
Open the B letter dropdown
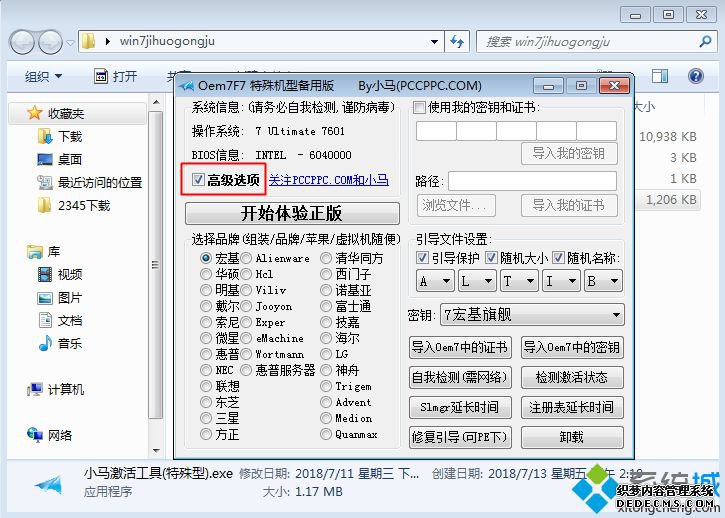[x=603, y=281]
